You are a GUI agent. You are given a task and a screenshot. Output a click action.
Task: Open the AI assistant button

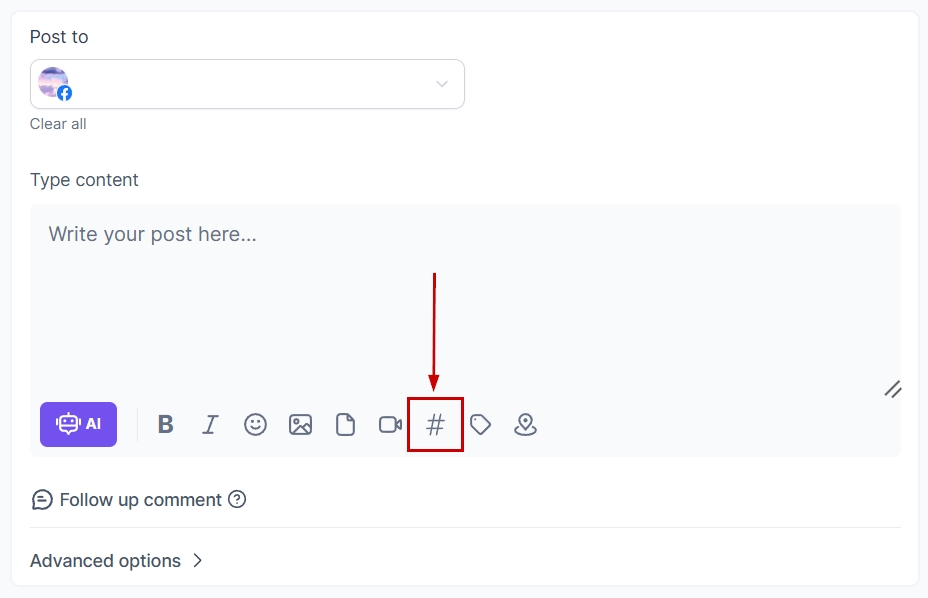[x=78, y=424]
